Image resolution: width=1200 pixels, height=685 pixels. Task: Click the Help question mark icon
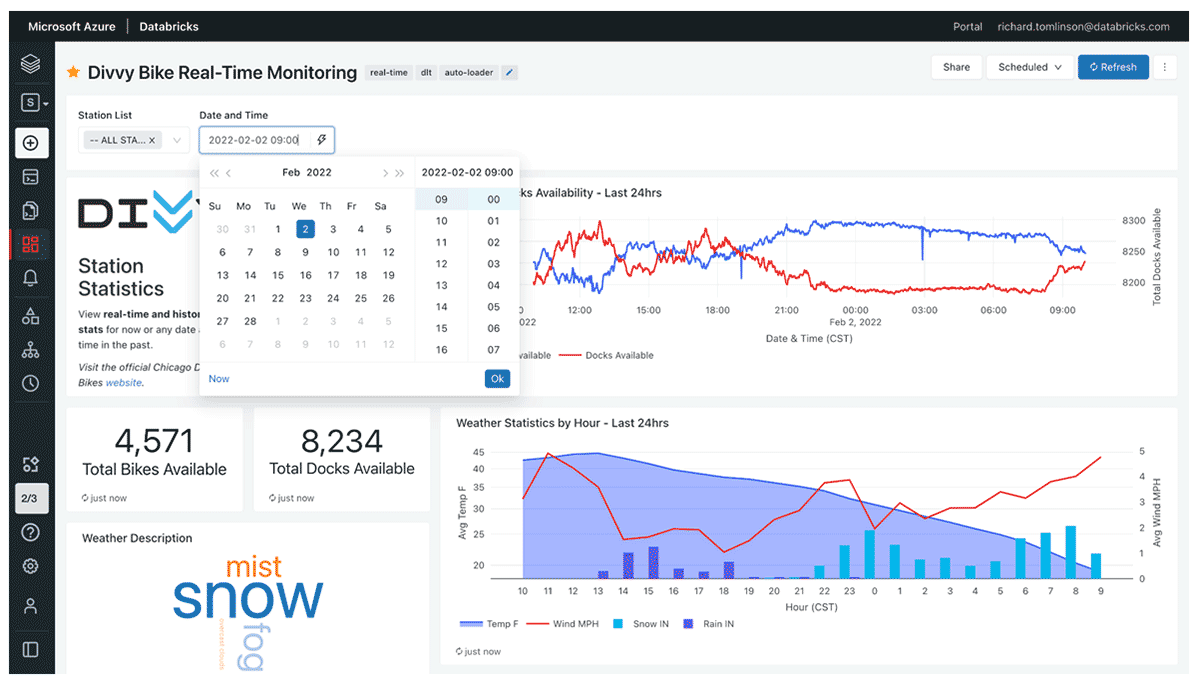click(x=31, y=532)
